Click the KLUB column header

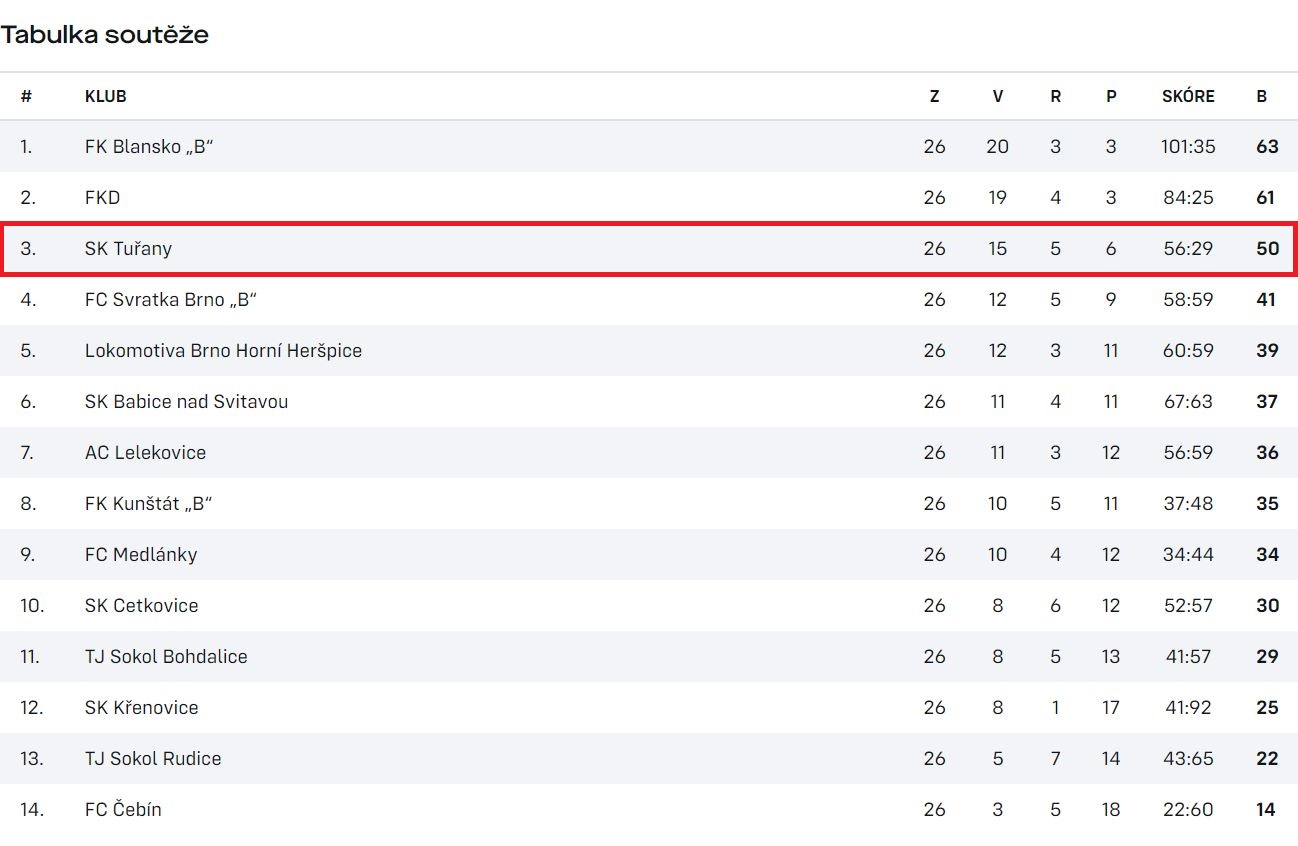point(106,97)
